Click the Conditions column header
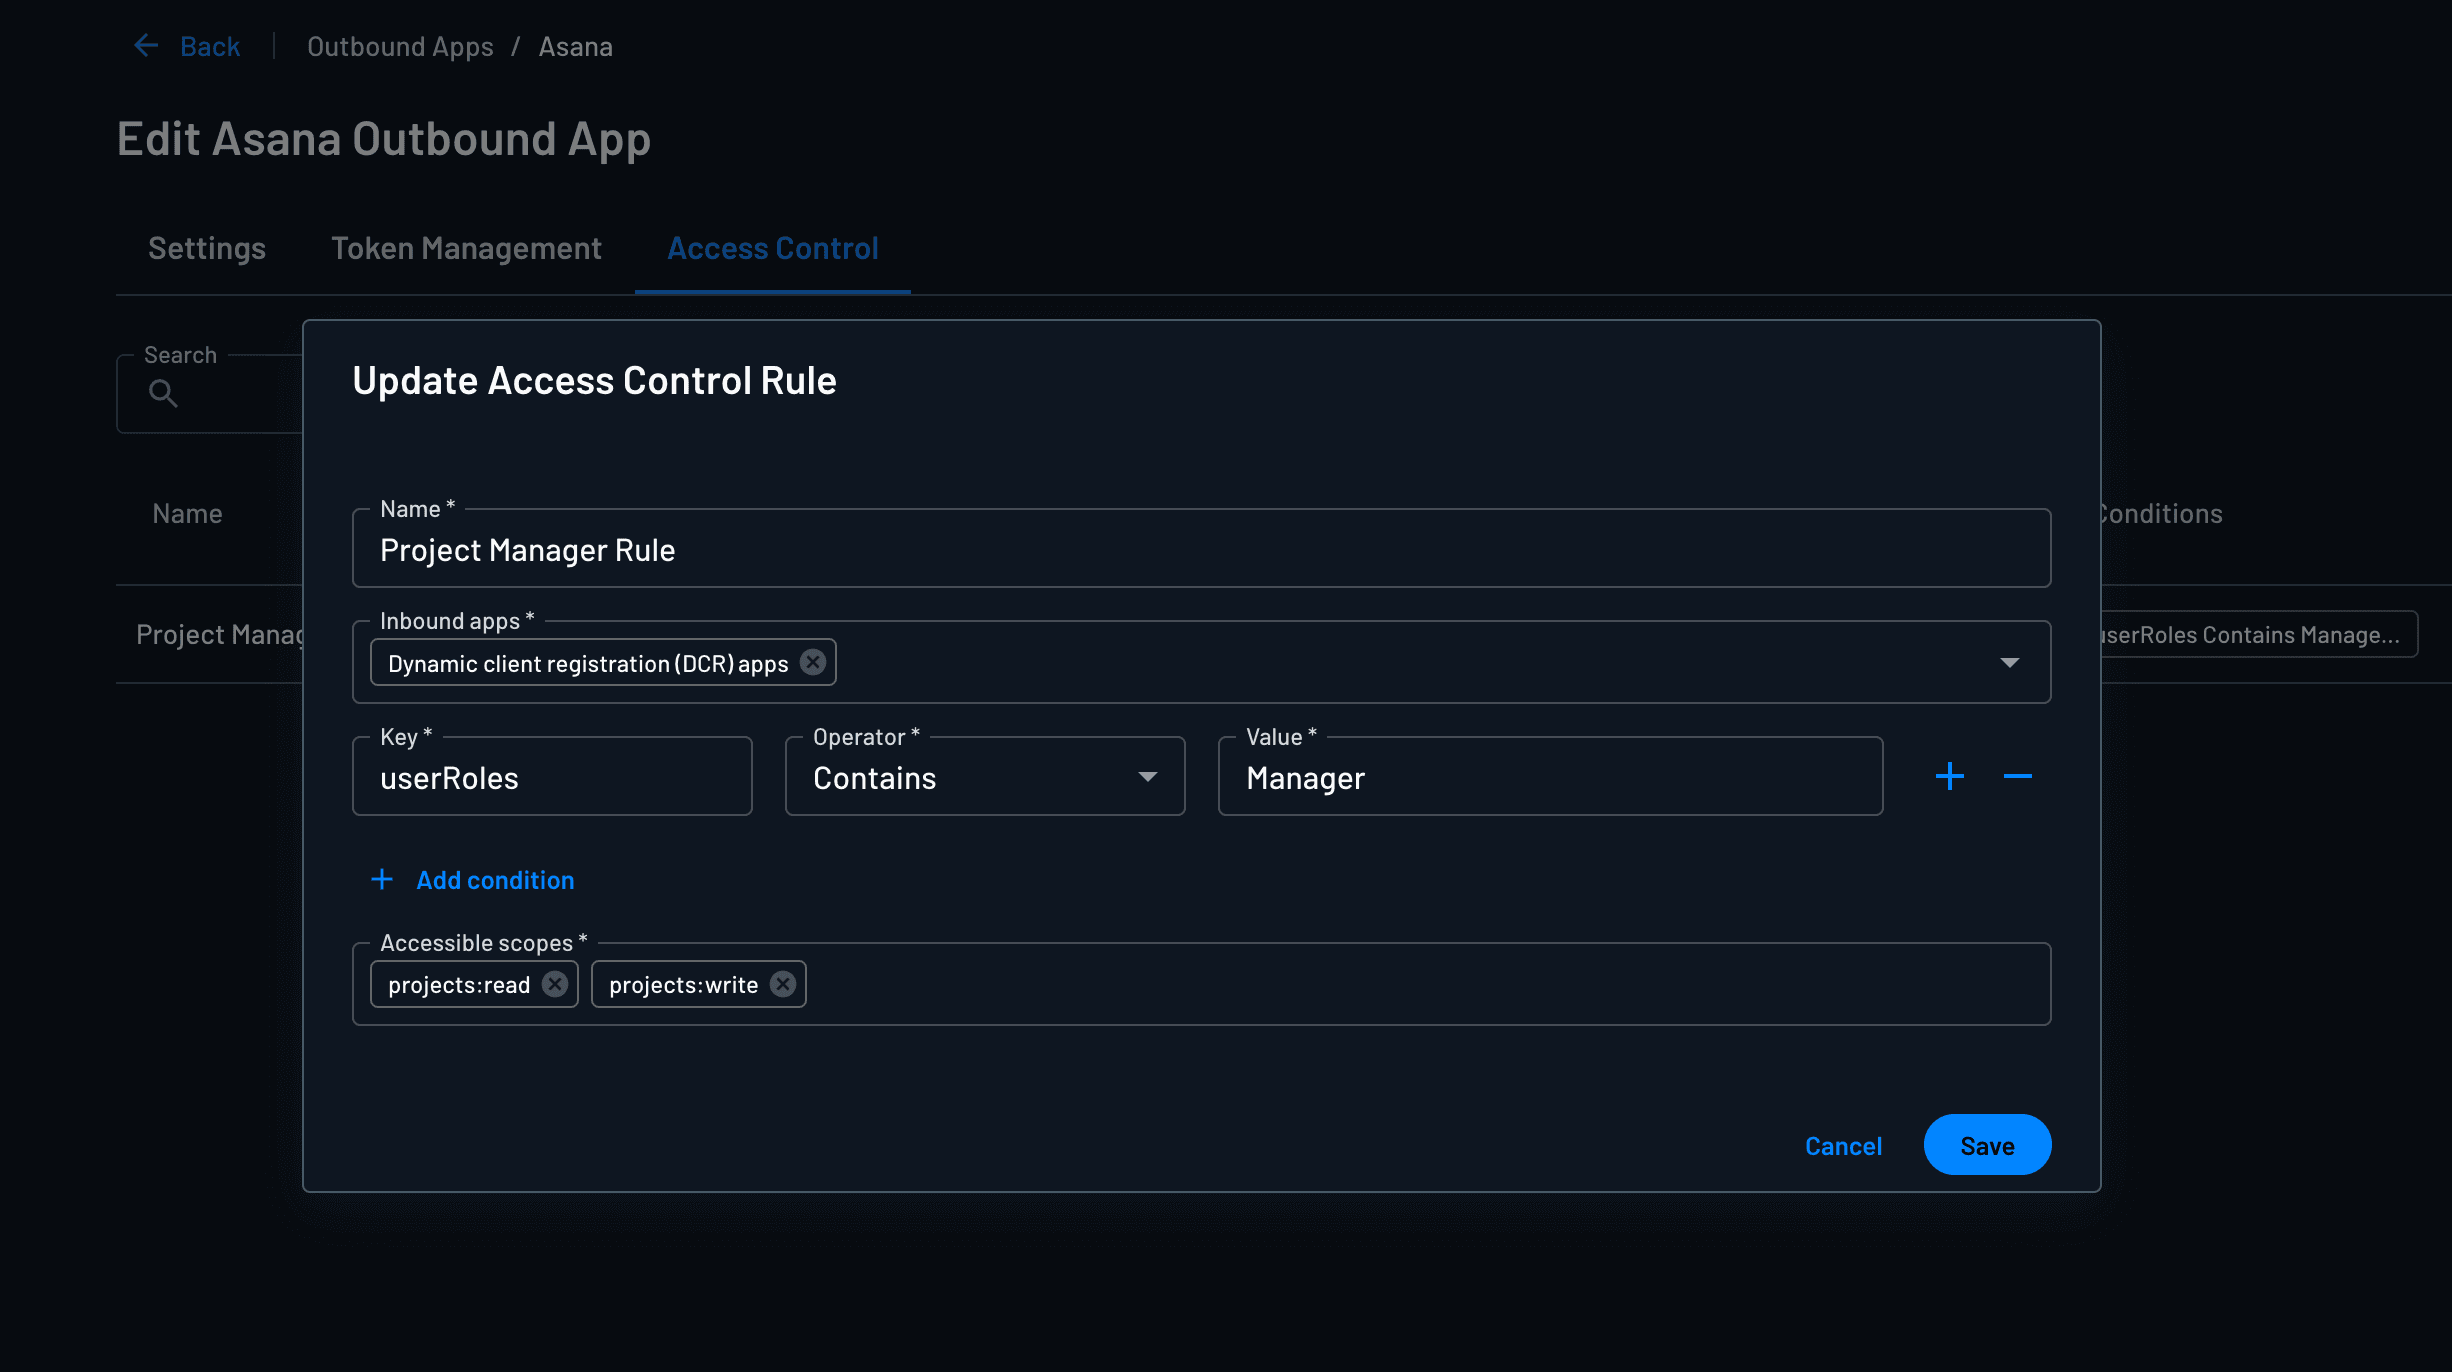The width and height of the screenshot is (2452, 1372). tap(2162, 514)
